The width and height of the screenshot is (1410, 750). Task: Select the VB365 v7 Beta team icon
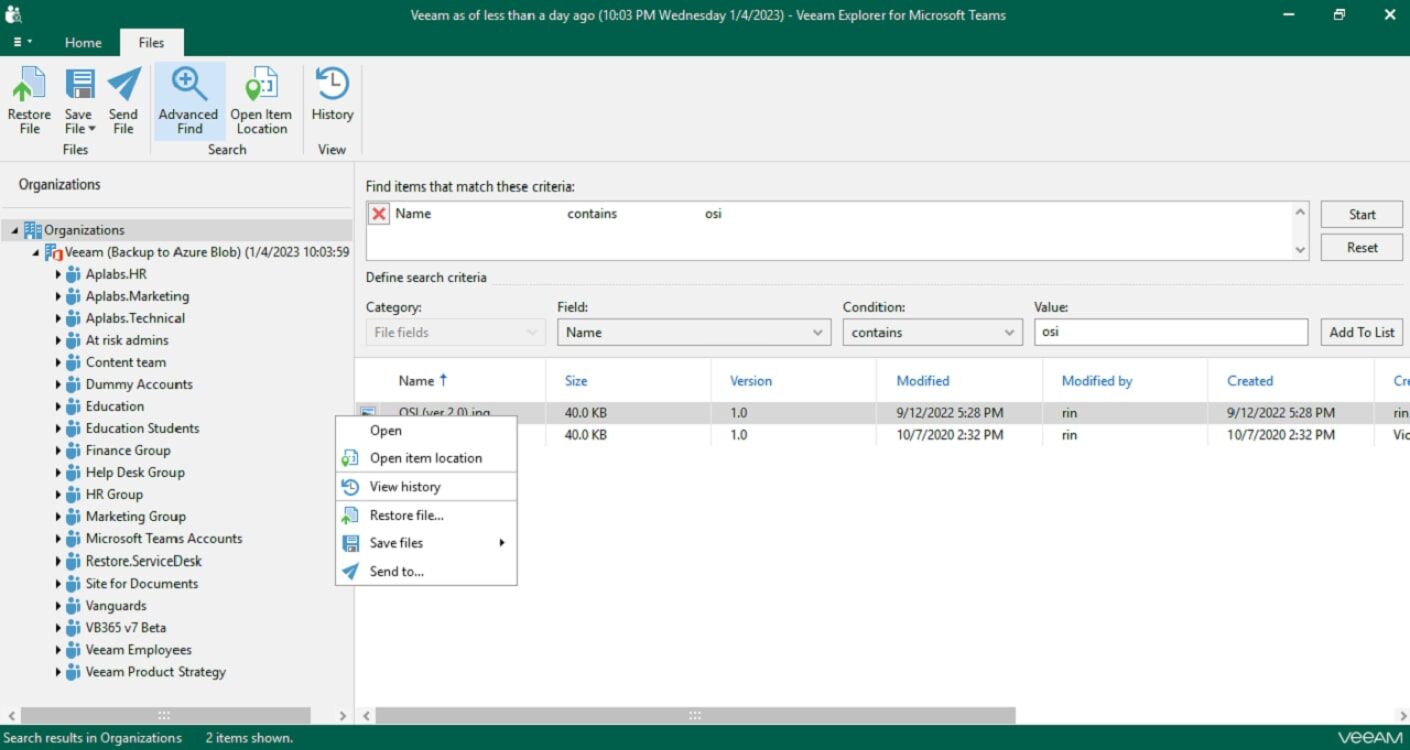point(73,627)
